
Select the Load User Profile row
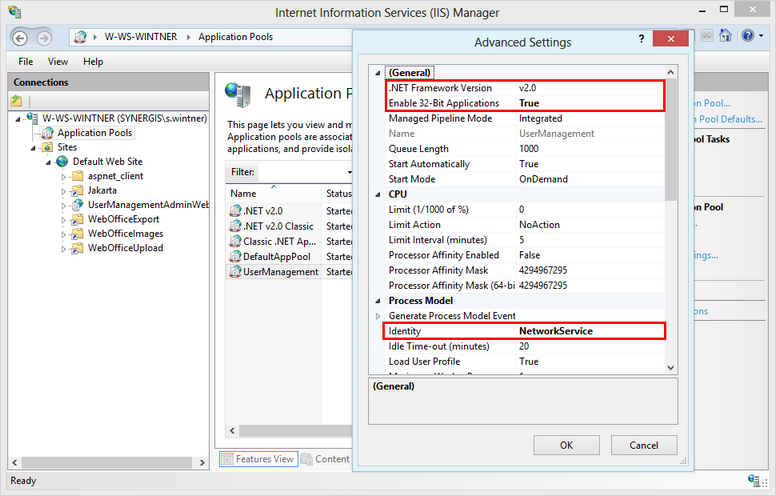point(525,361)
